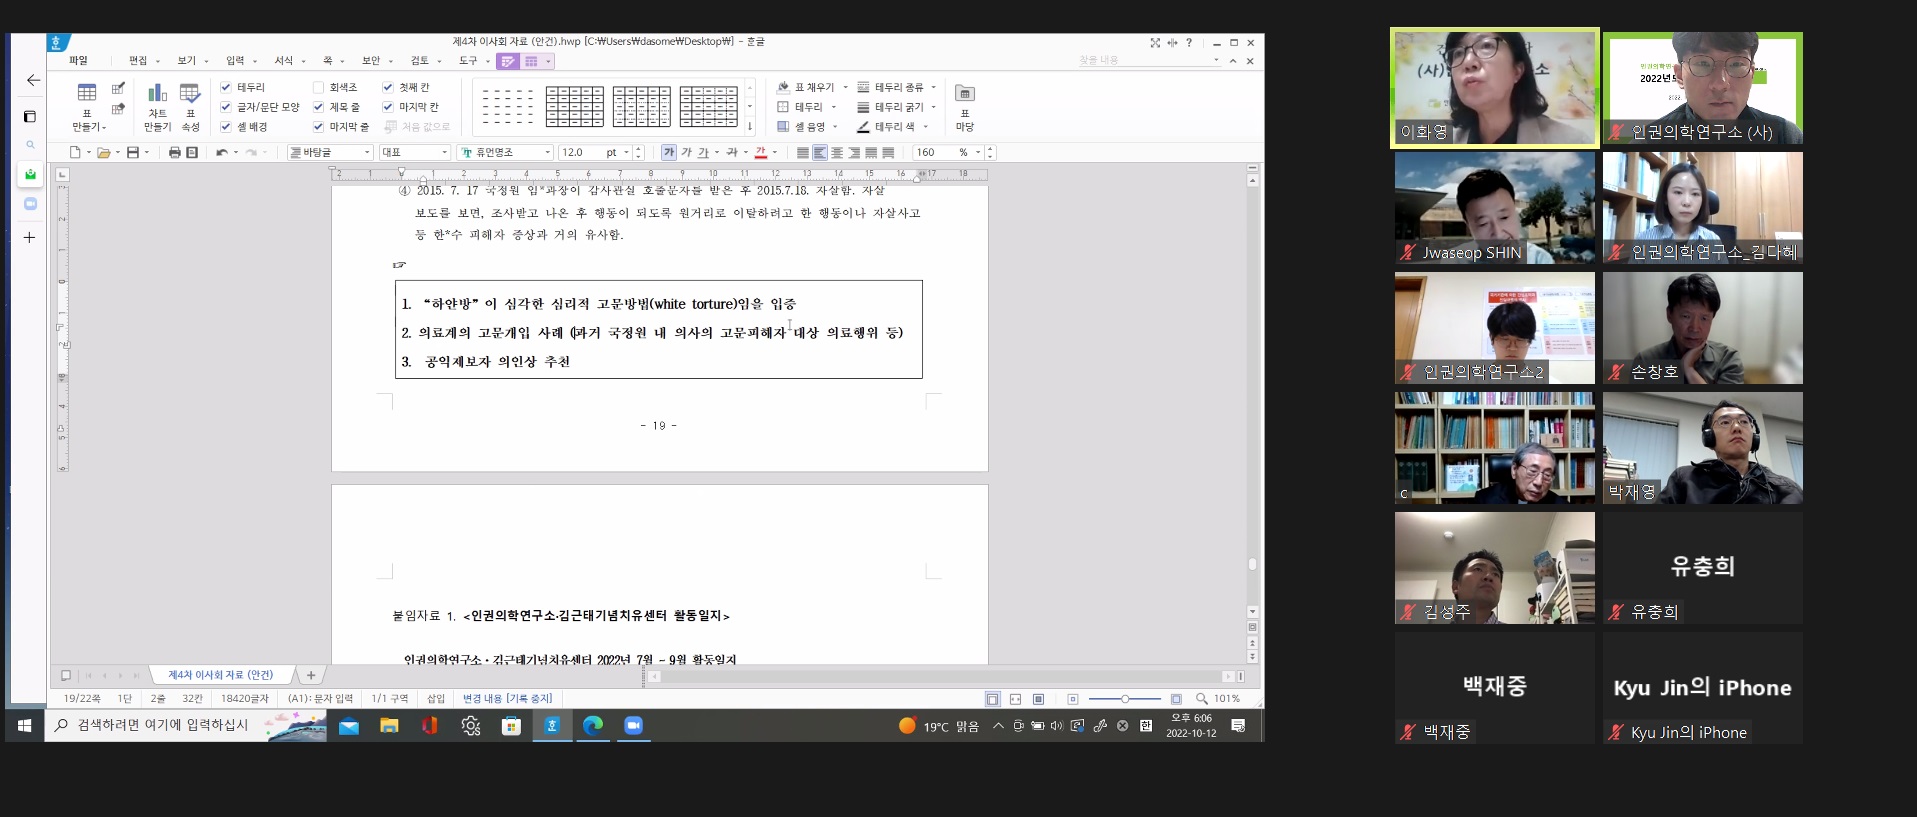Open the 서식 menu
This screenshot has height=817, width=1917.
coord(284,61)
